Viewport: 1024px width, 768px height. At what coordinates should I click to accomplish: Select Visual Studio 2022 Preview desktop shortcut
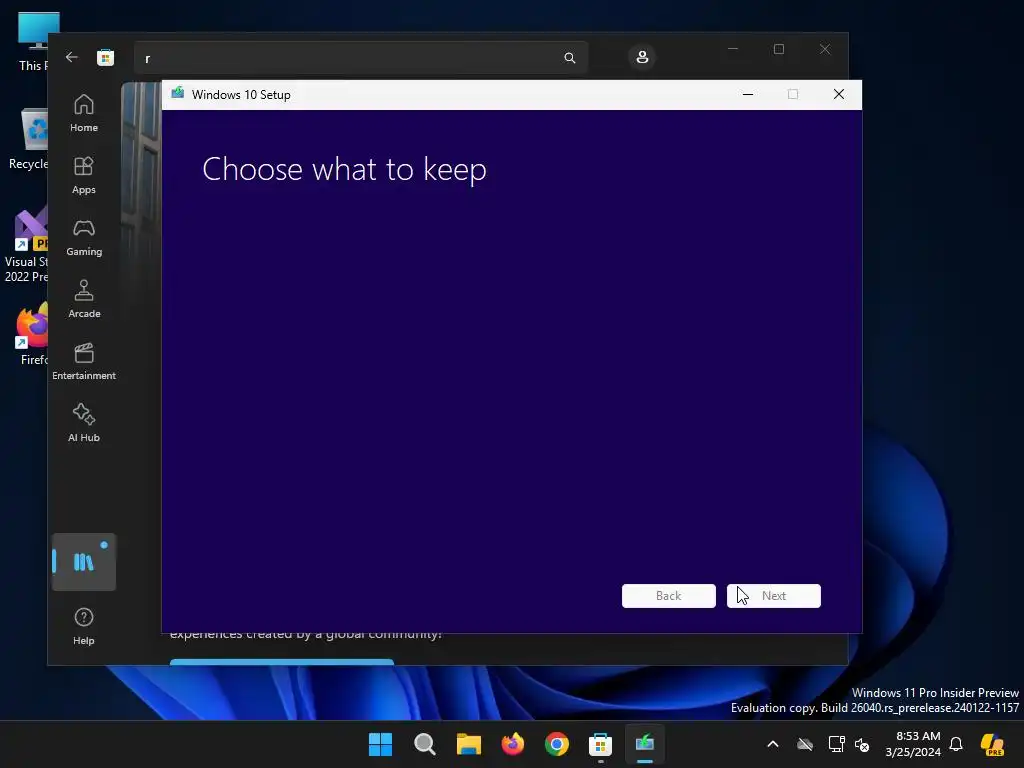pyautogui.click(x=26, y=245)
